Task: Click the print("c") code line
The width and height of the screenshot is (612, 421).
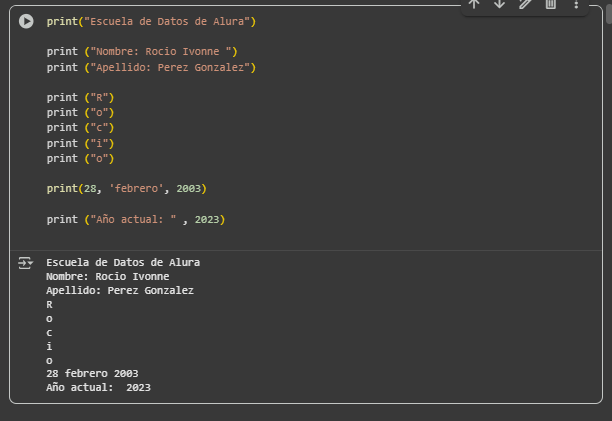Action: coord(81,127)
